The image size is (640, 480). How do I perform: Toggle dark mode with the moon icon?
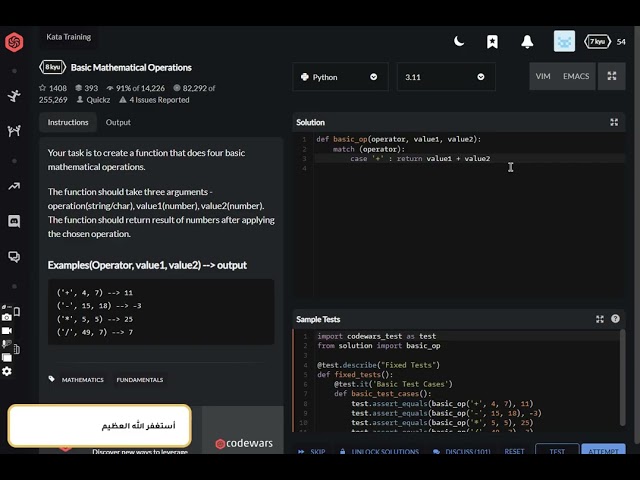(x=459, y=41)
